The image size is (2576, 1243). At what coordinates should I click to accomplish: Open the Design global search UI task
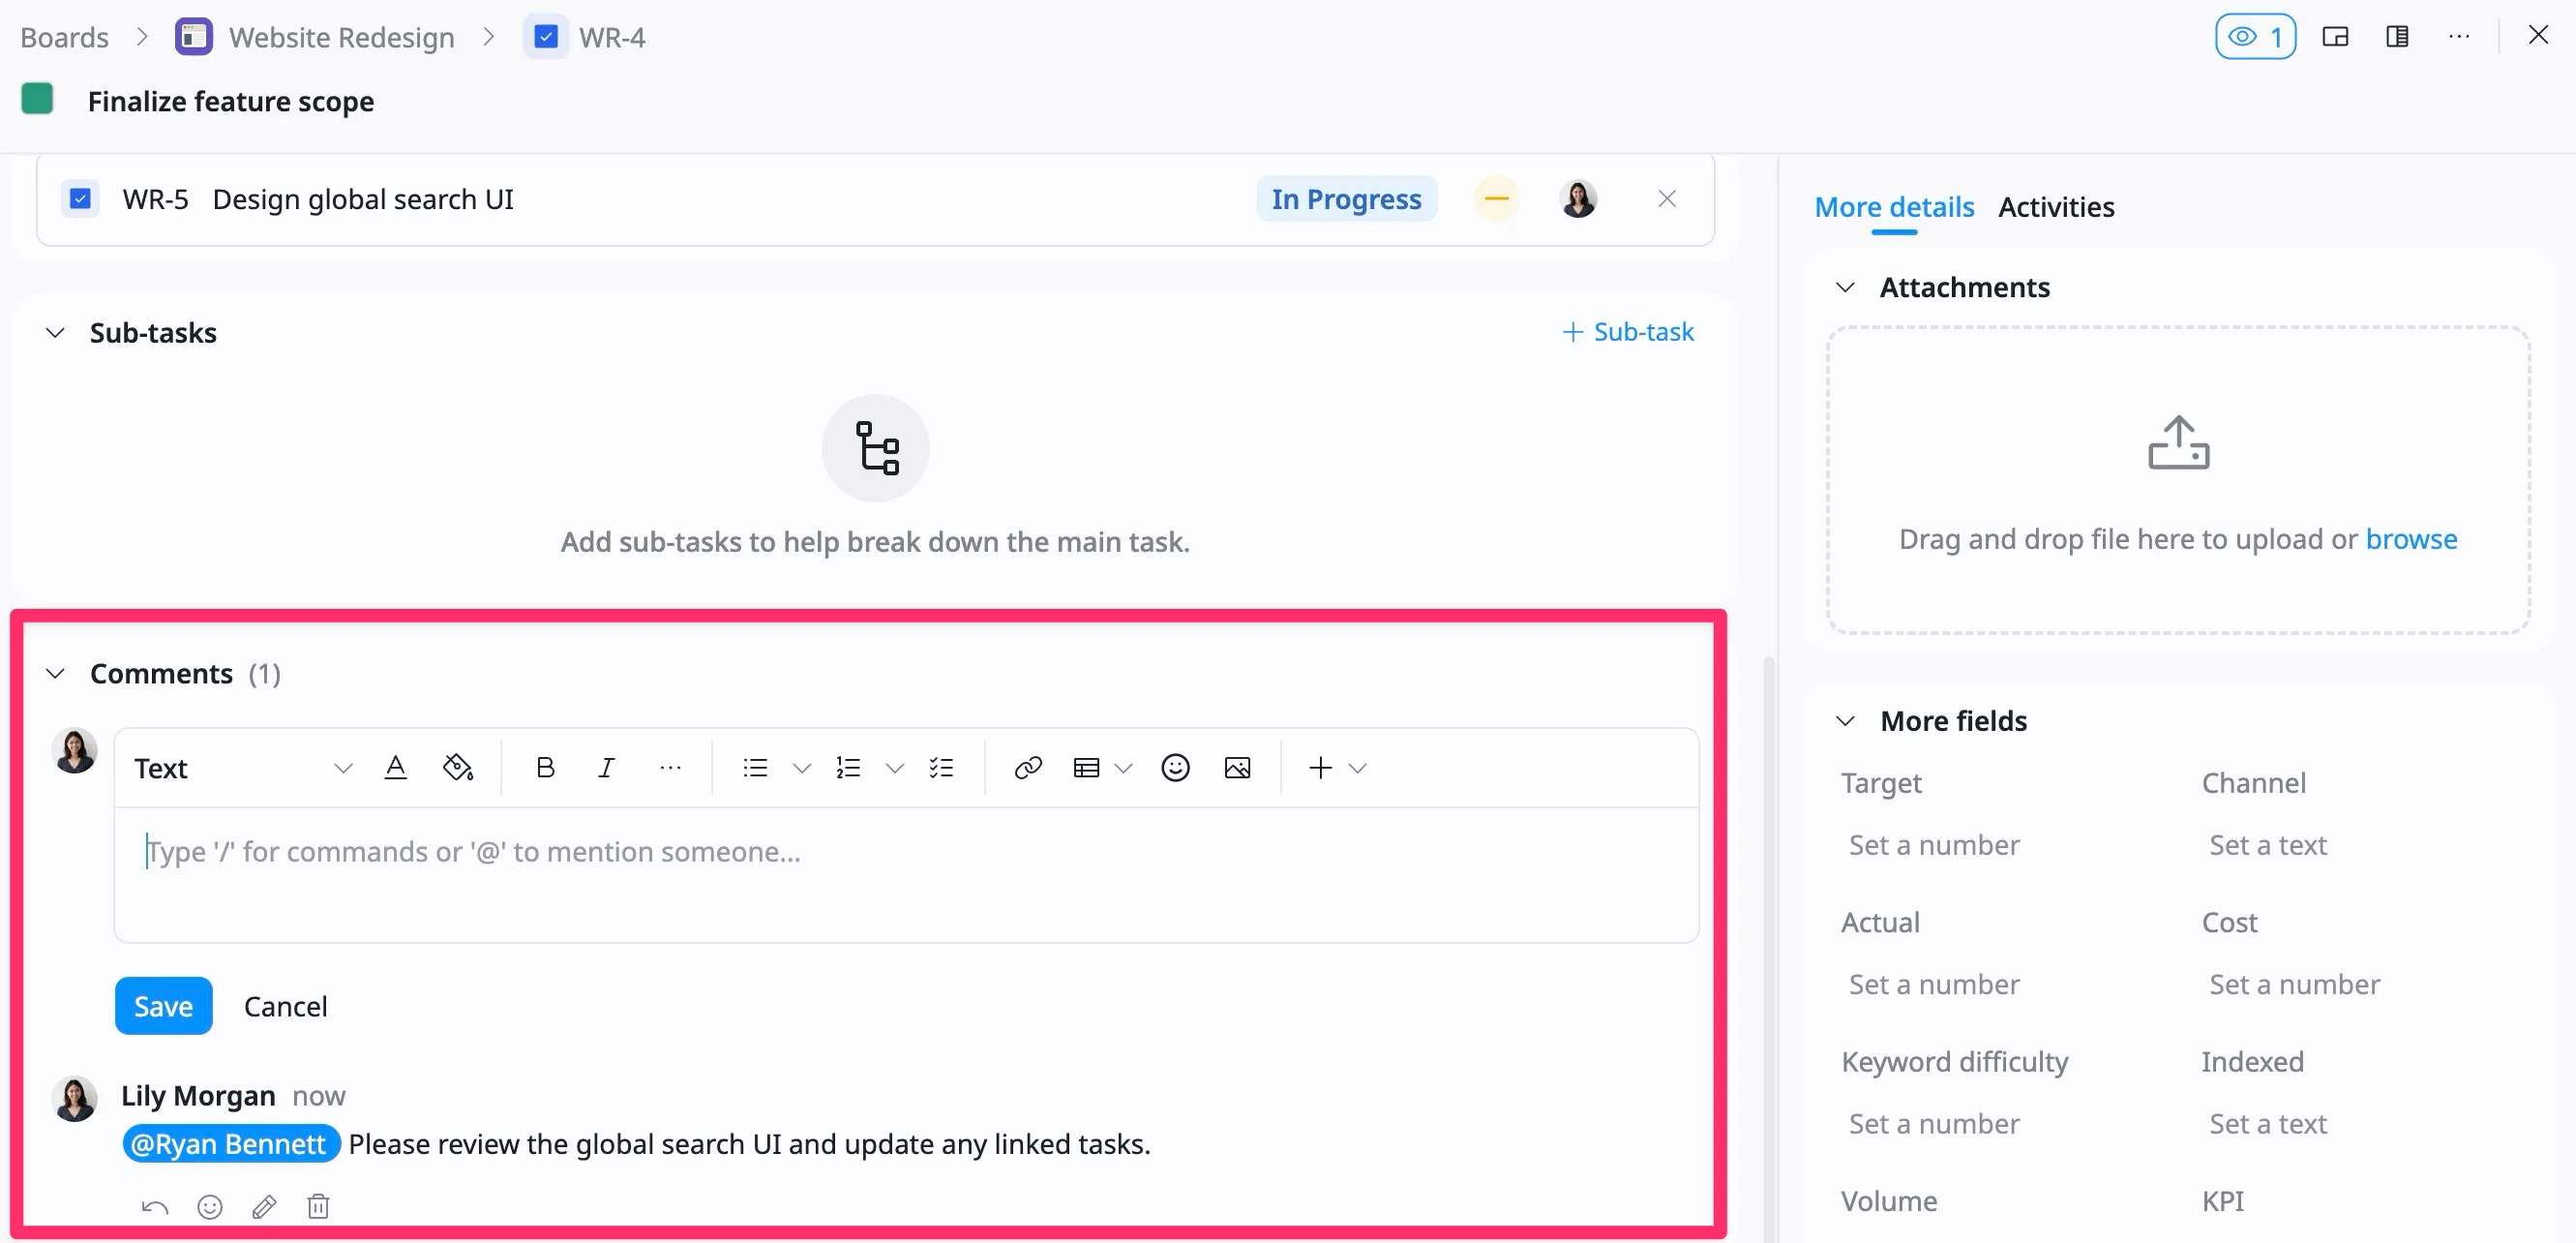[x=363, y=199]
